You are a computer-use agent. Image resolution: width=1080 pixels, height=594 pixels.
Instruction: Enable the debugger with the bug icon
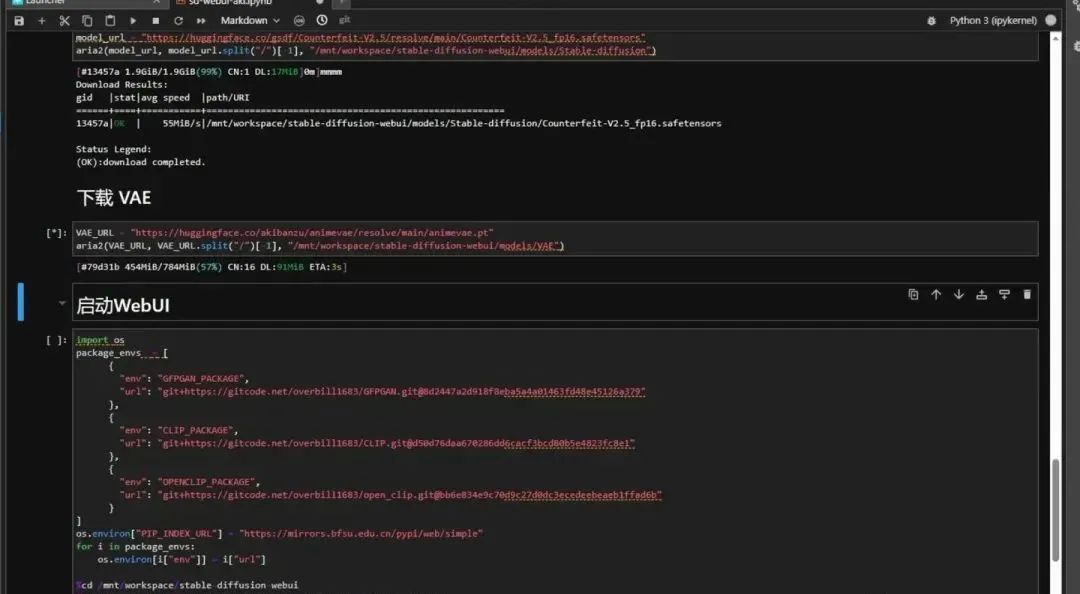pos(931,21)
